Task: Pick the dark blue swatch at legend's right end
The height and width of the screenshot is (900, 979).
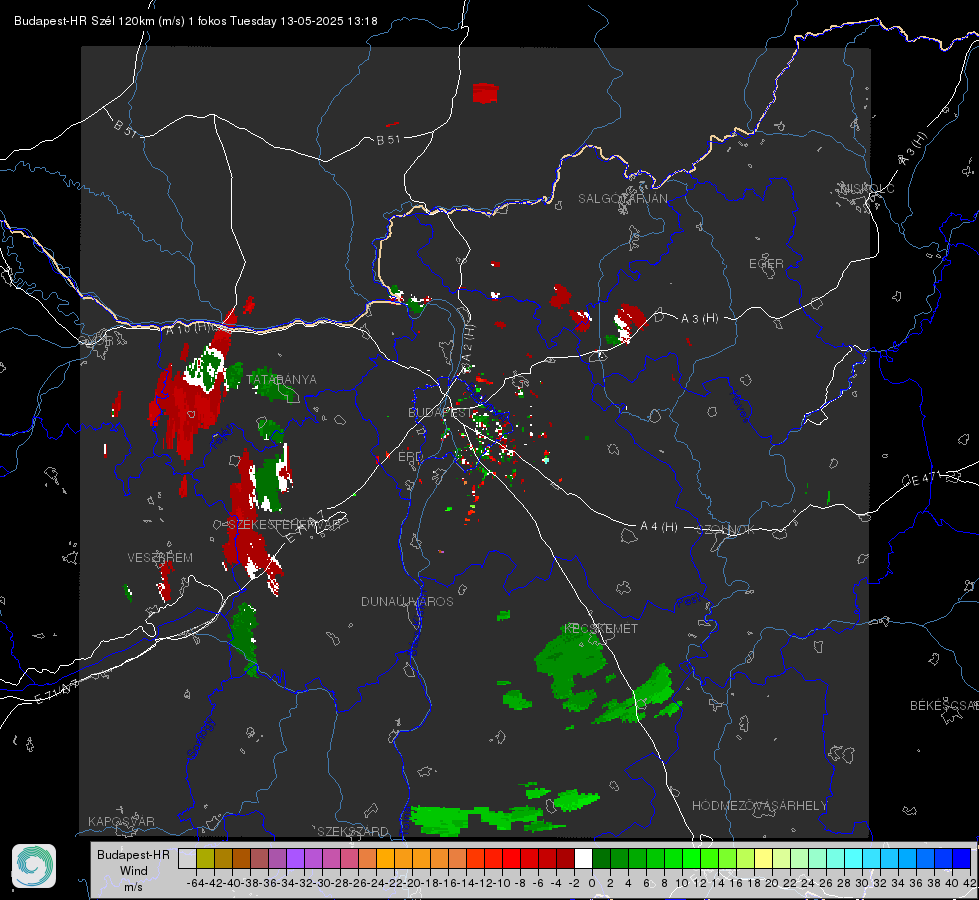Action: [x=962, y=859]
